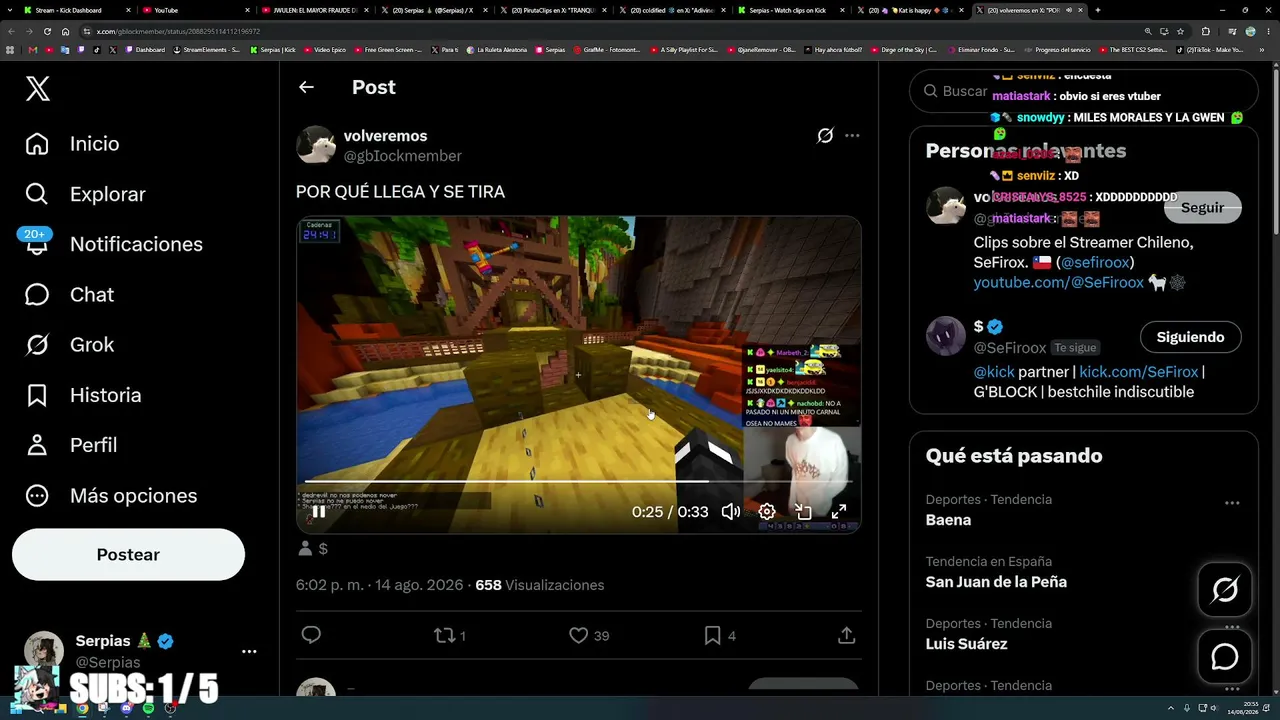
Task: Open Spotify from the taskbar
Action: tap(148, 709)
